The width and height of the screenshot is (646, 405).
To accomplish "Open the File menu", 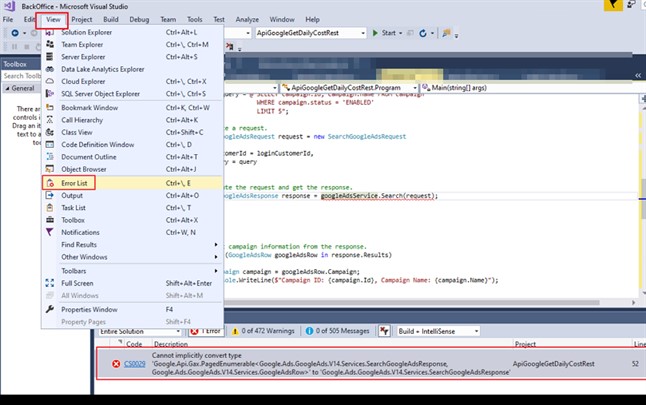I will (x=8, y=19).
